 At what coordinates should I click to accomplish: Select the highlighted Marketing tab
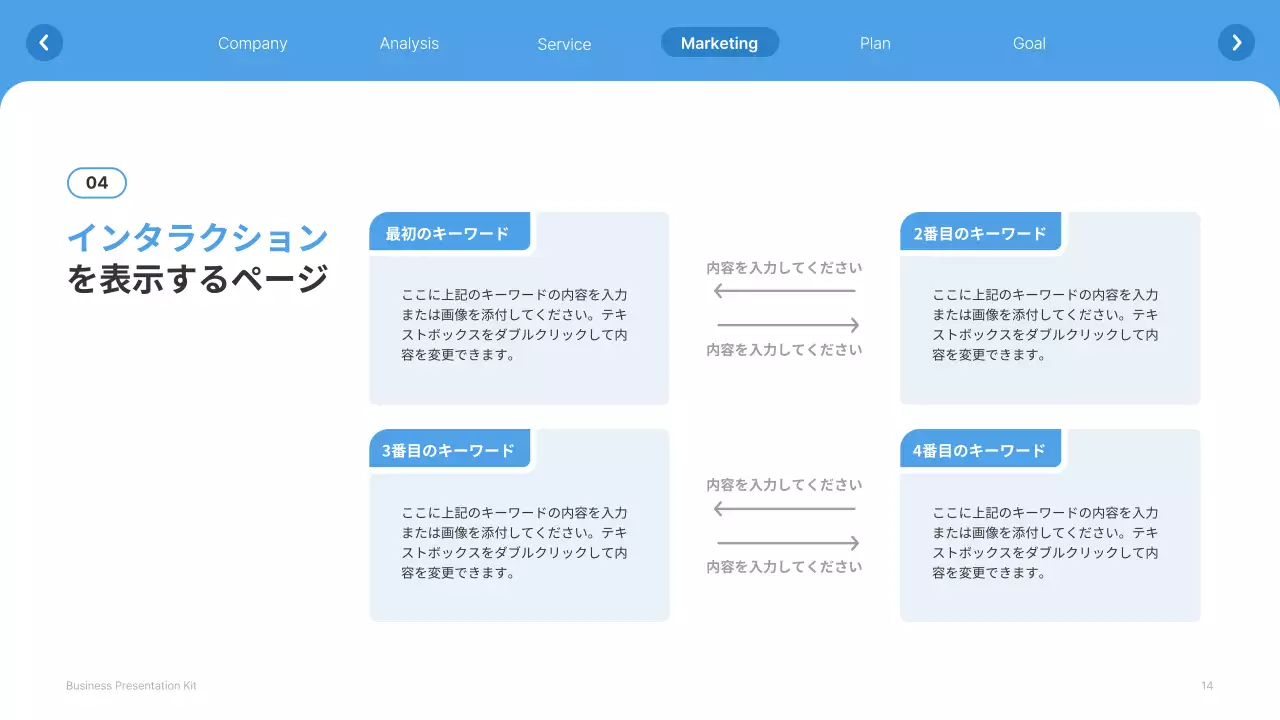[x=719, y=42]
